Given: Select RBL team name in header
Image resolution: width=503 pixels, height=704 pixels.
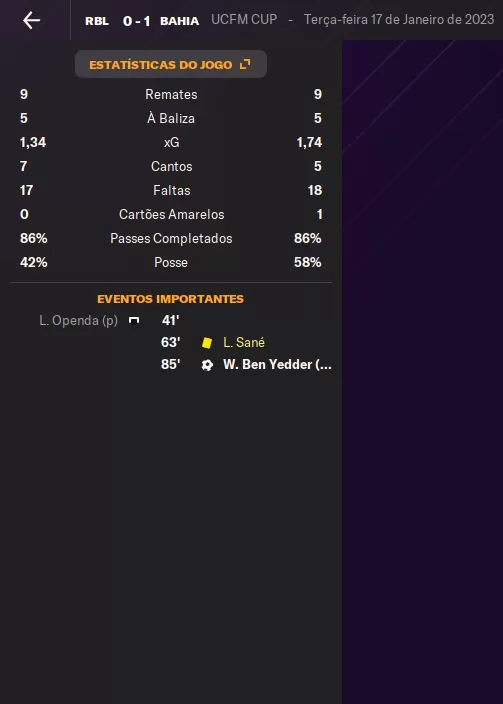Looking at the screenshot, I should tap(97, 21).
